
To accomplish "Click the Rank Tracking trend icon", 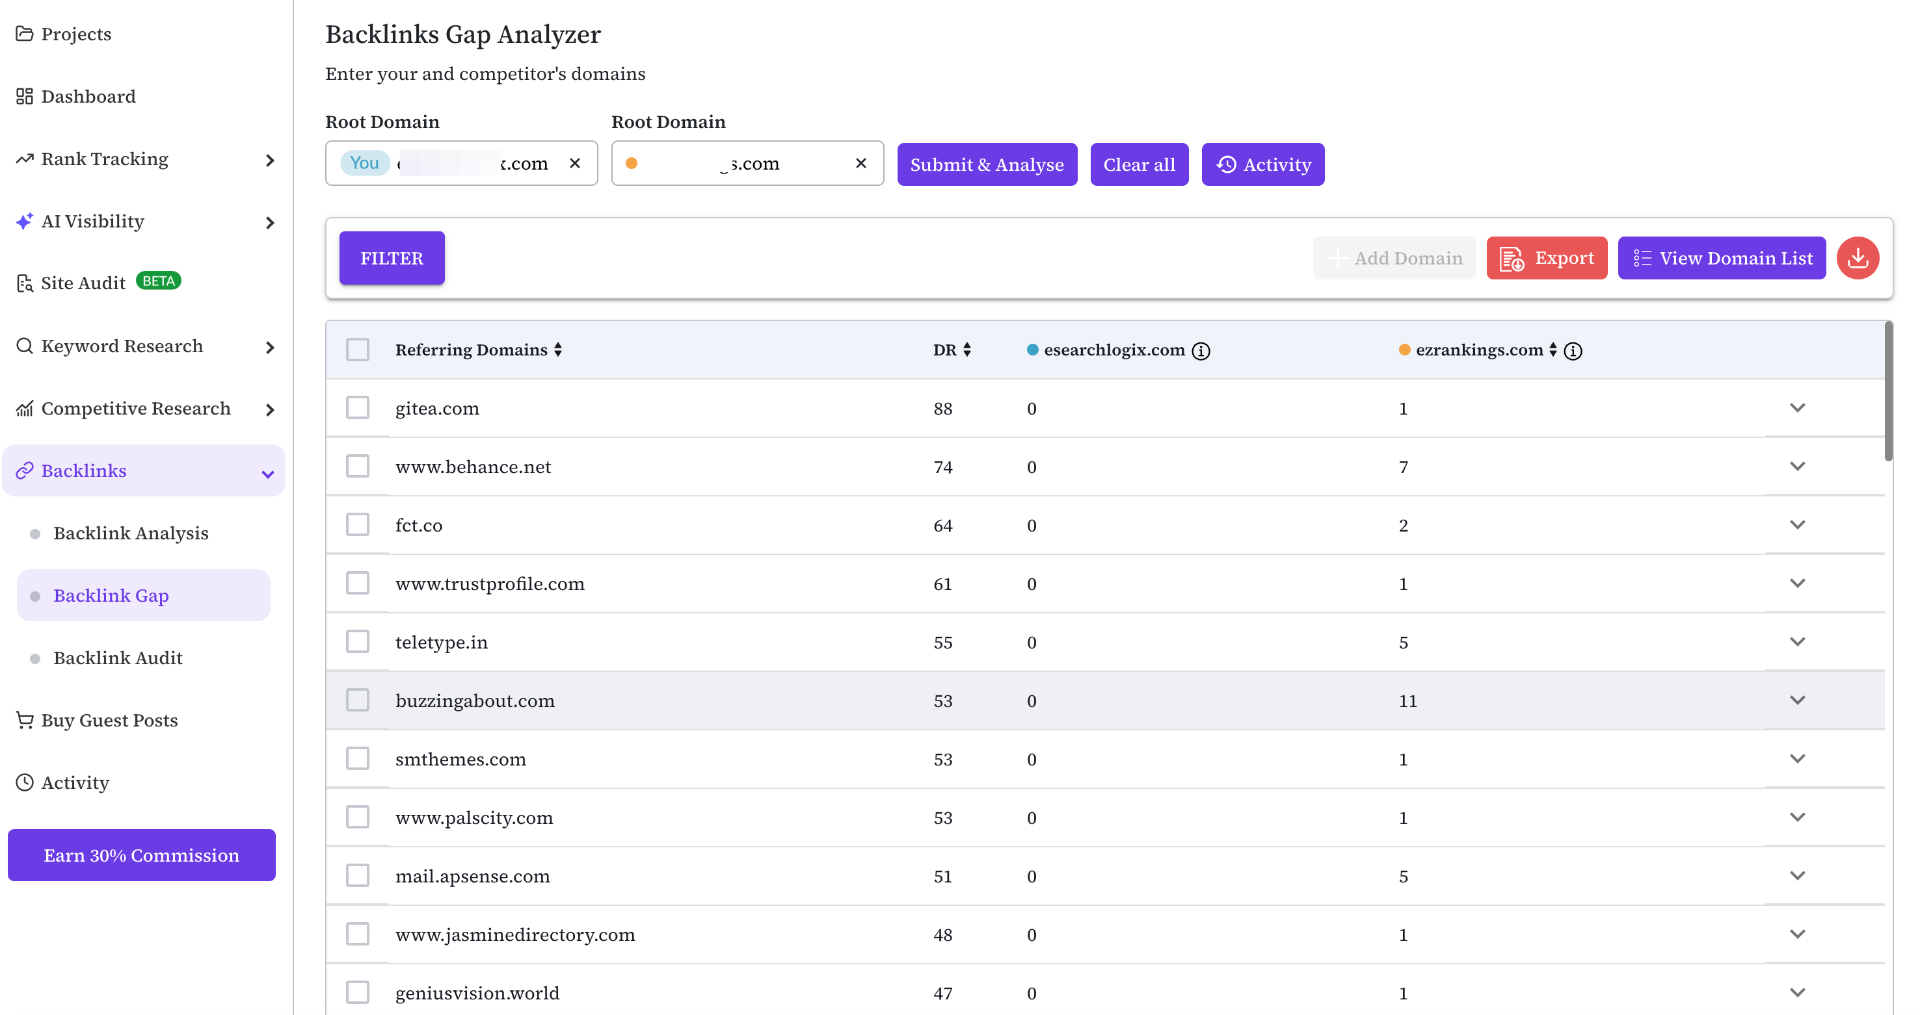I will (25, 159).
